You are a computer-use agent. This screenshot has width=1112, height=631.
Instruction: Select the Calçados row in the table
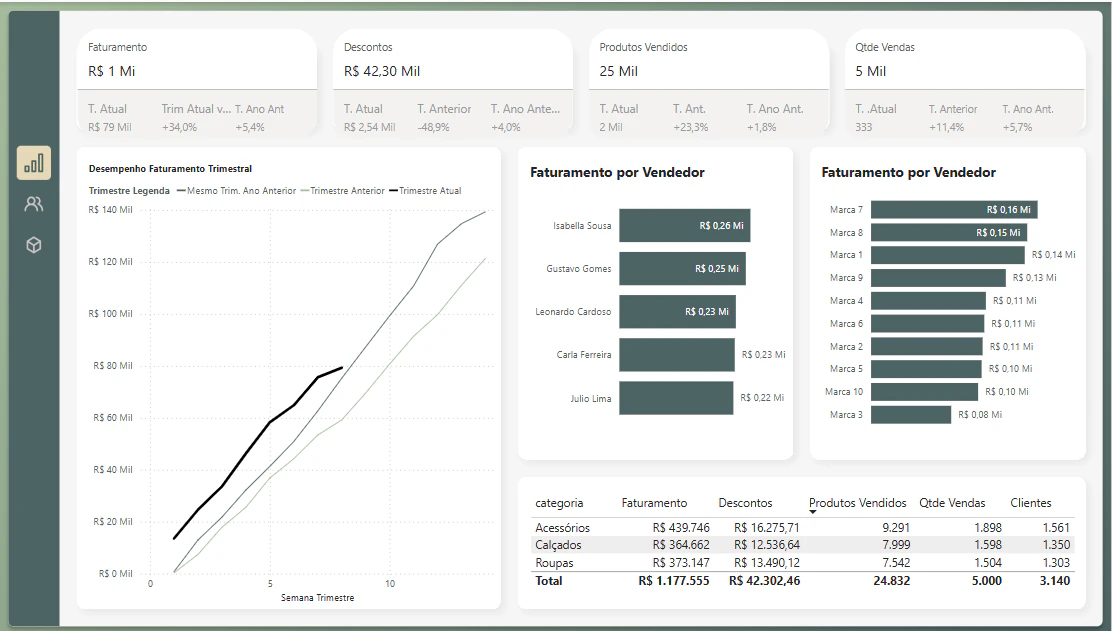(803, 545)
